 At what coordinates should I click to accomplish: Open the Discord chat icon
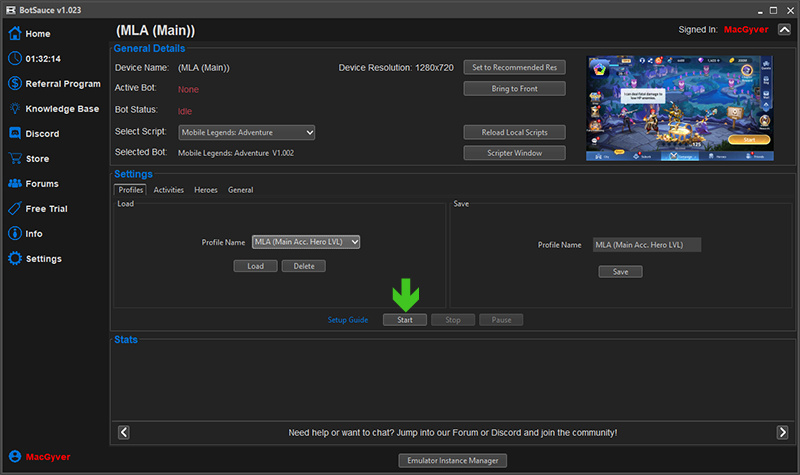tap(15, 133)
